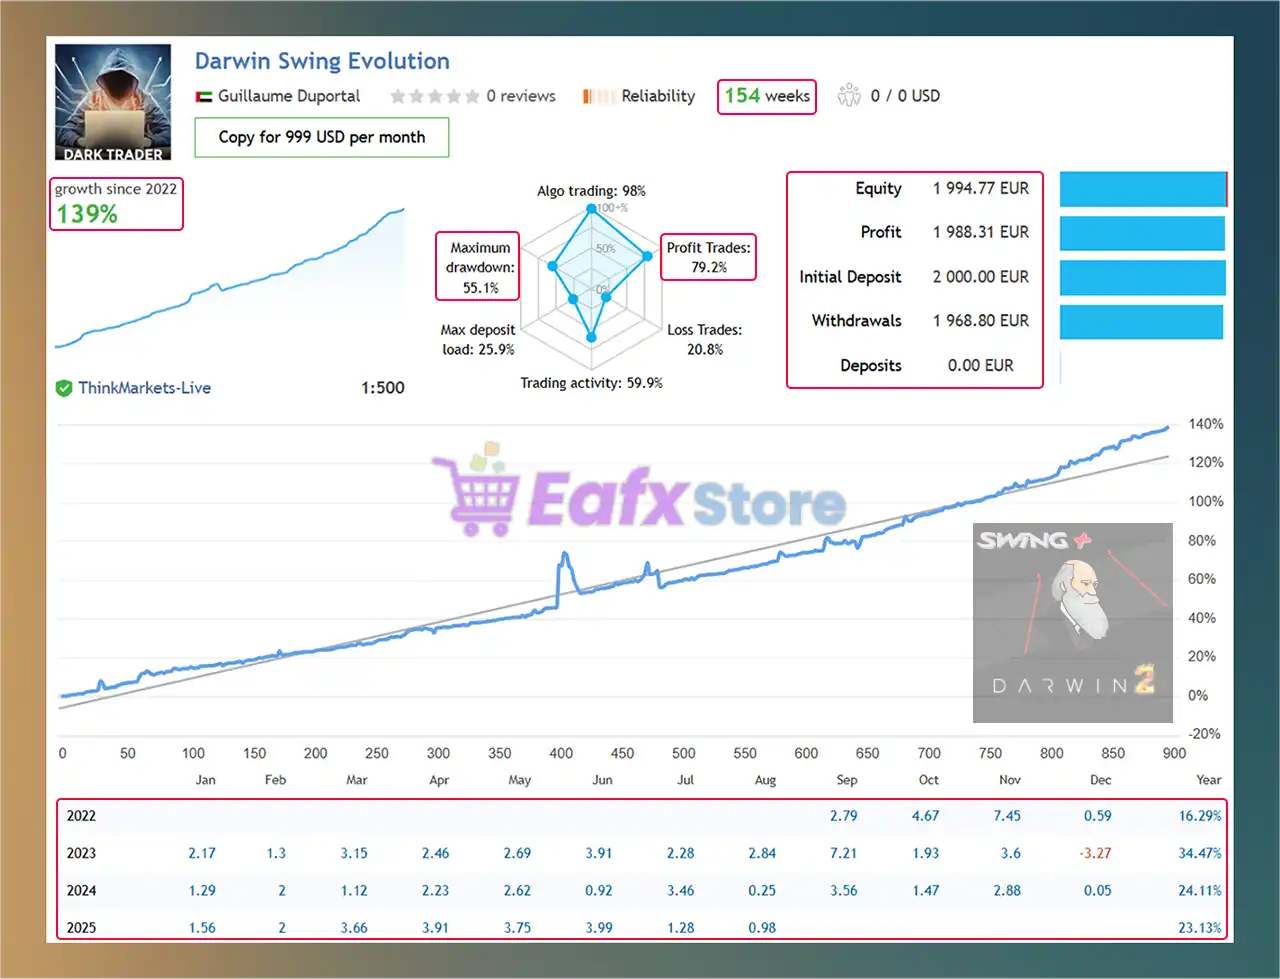Viewport: 1280px width, 979px height.
Task: Click the 2023 row label
Action: point(81,853)
